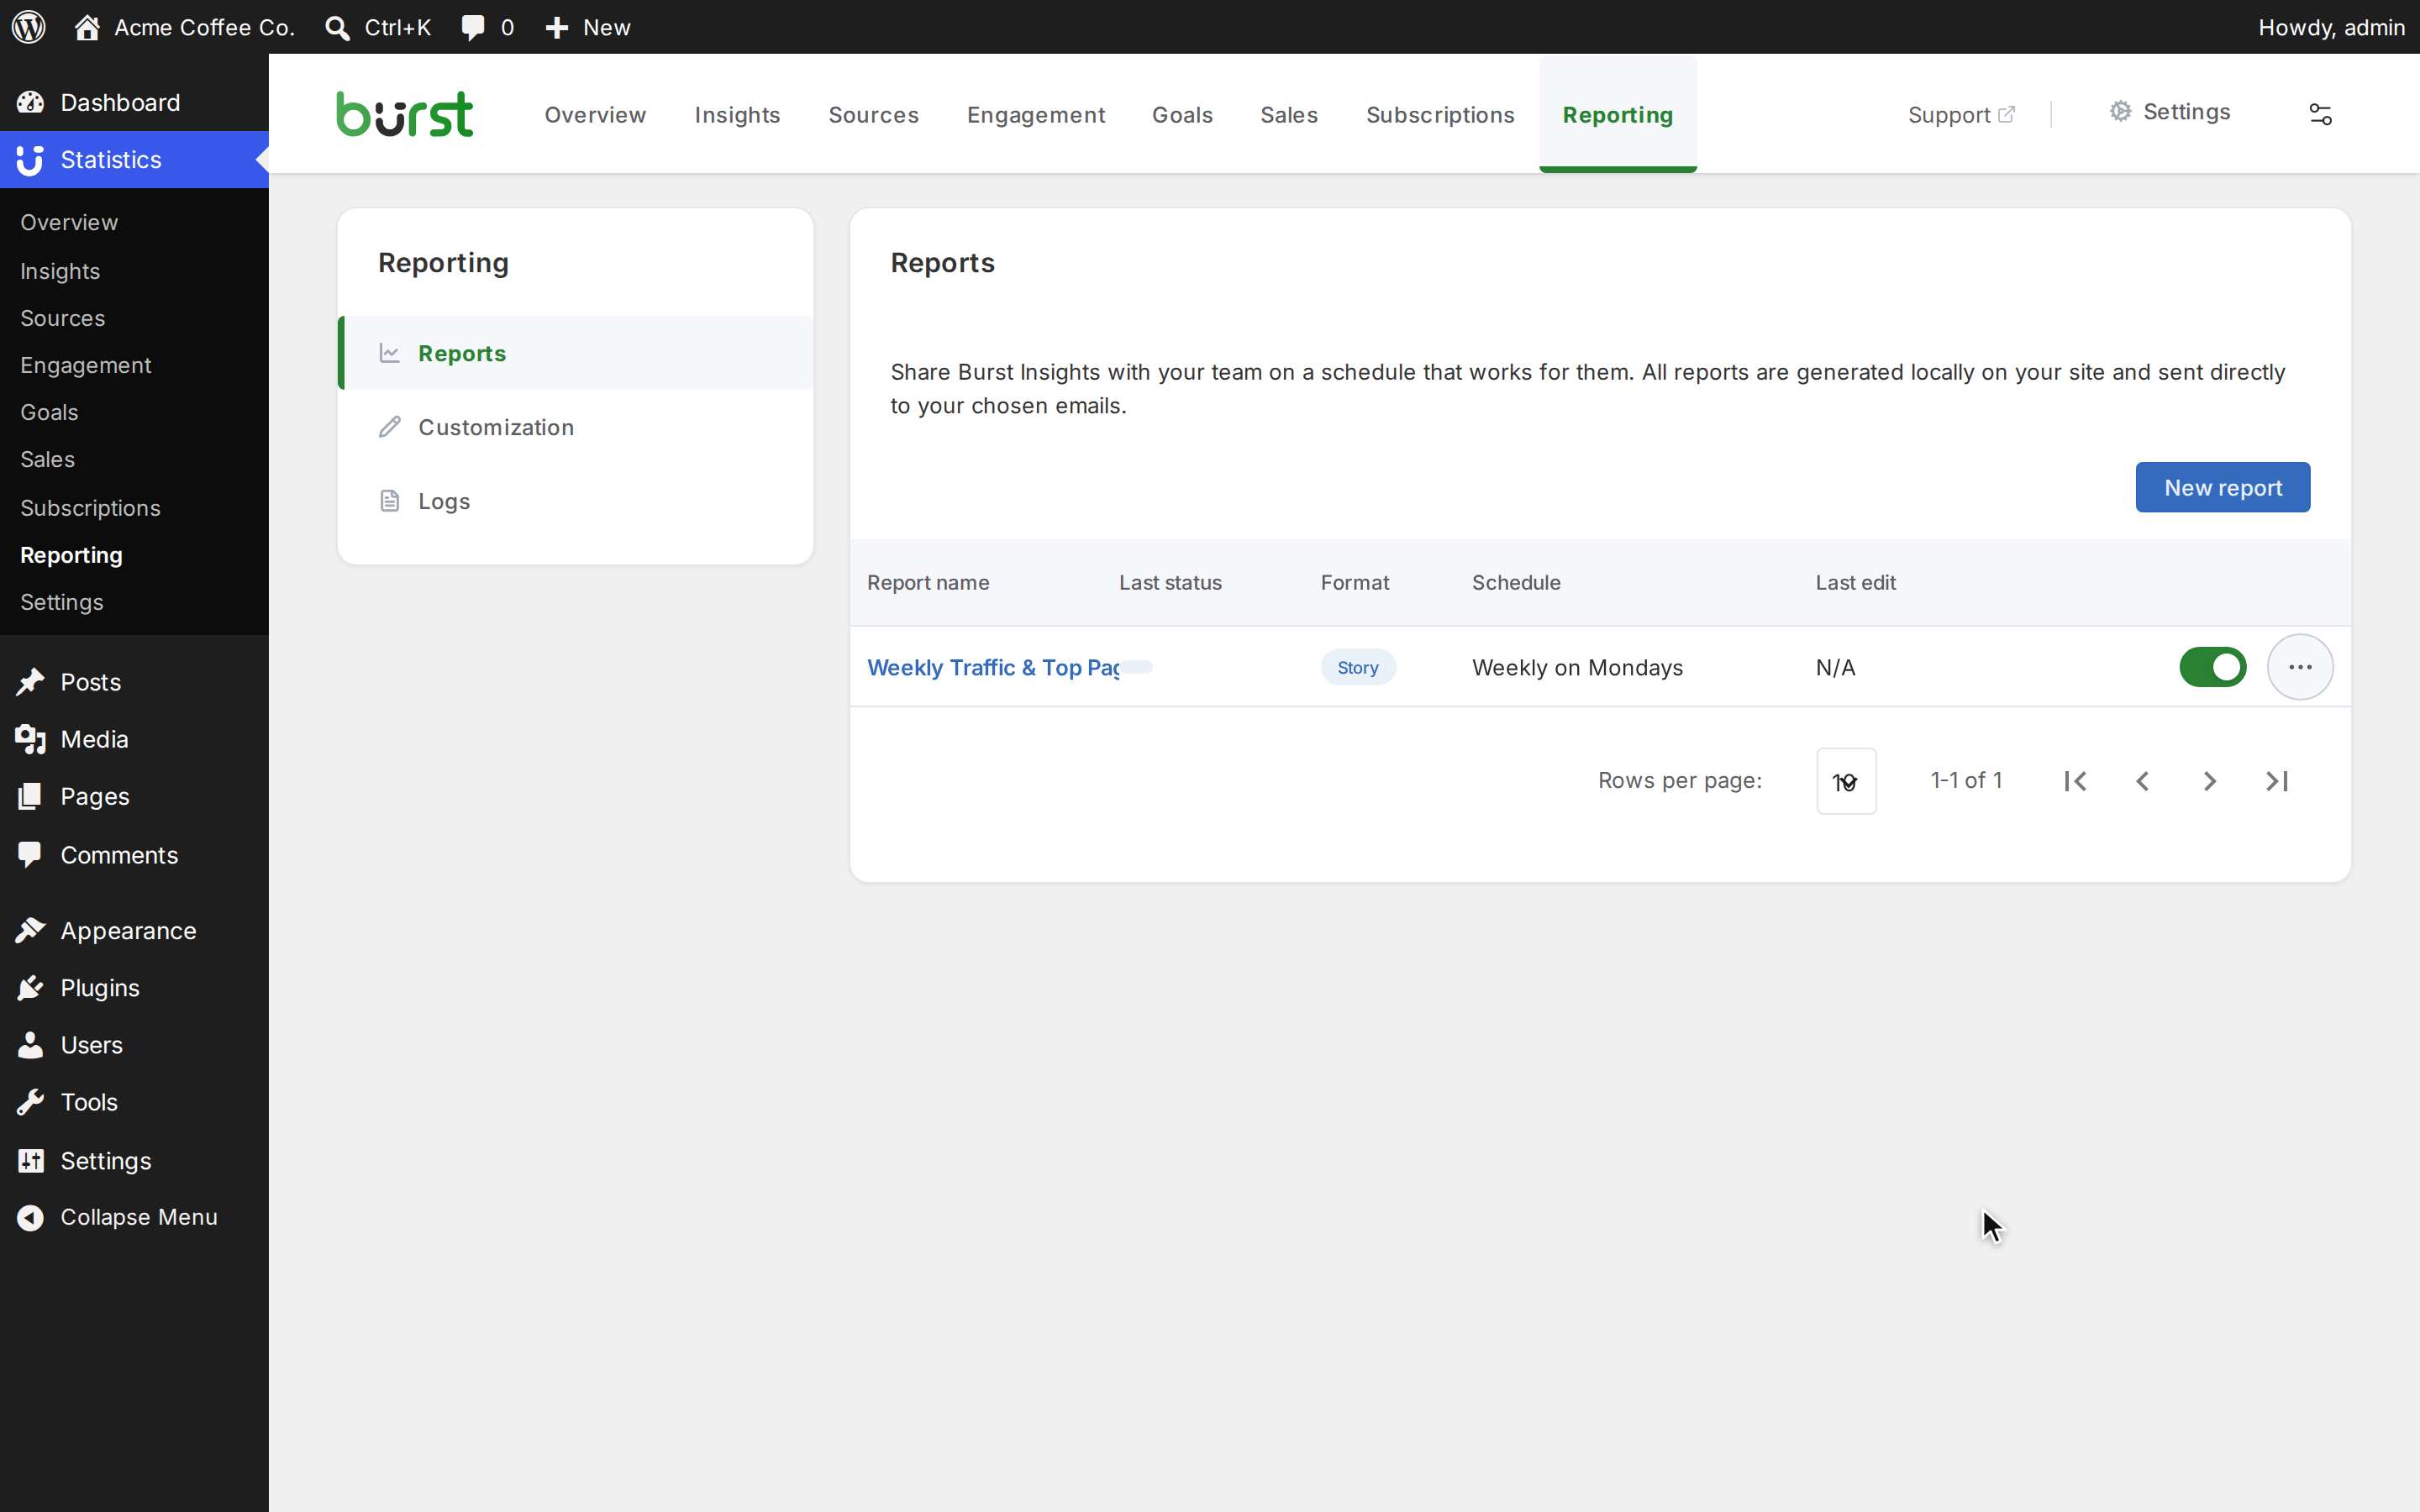Open Tools in WordPress sidebar
This screenshot has height=1512, width=2420.
click(134, 1101)
